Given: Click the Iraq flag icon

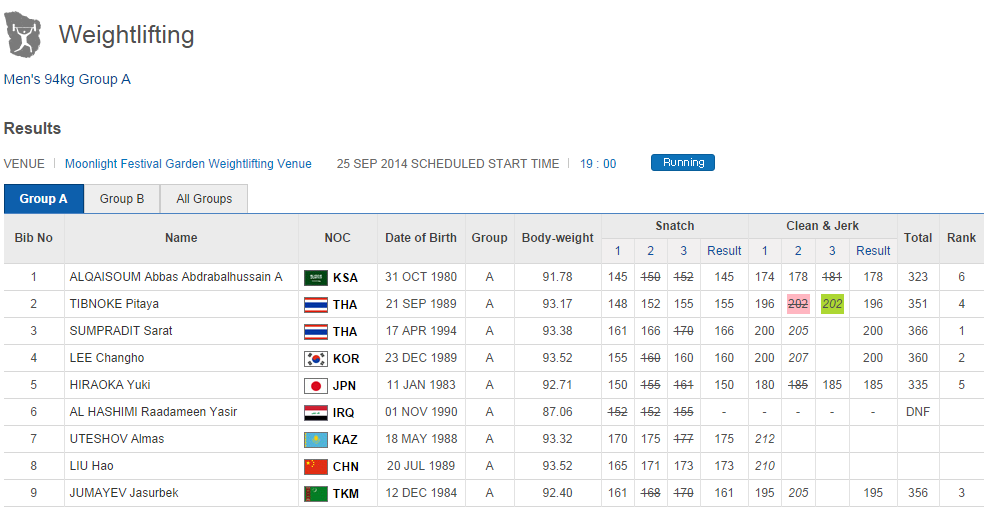Looking at the screenshot, I should [x=315, y=412].
